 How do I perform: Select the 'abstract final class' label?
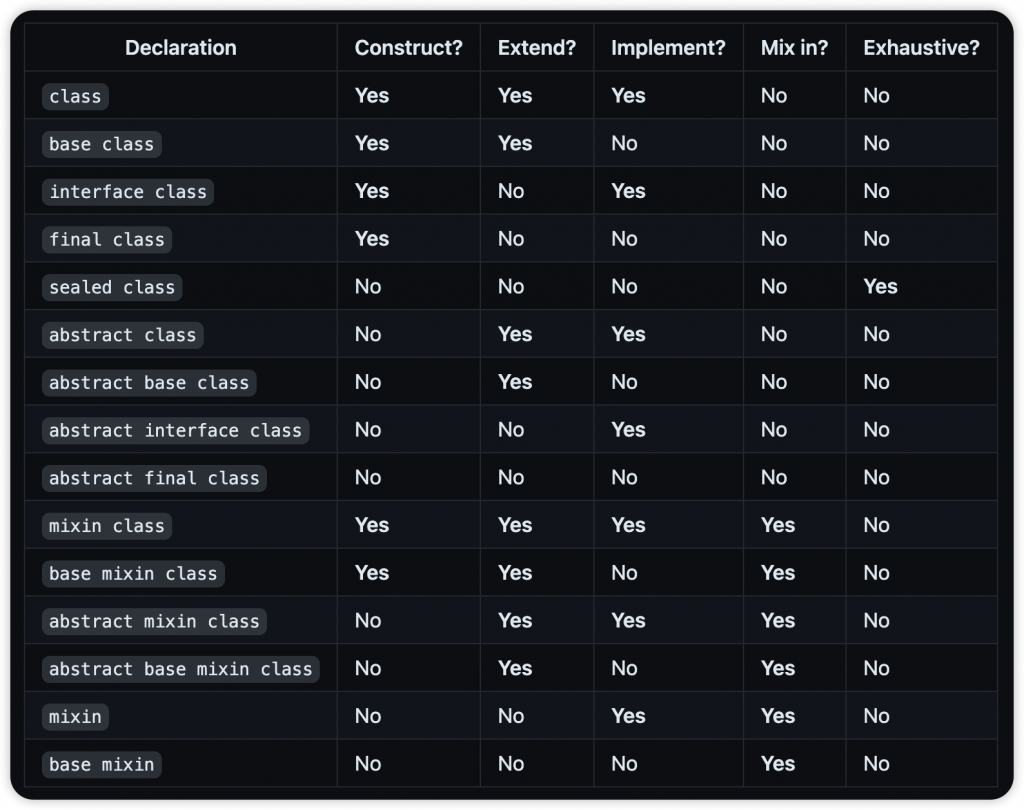(154, 479)
